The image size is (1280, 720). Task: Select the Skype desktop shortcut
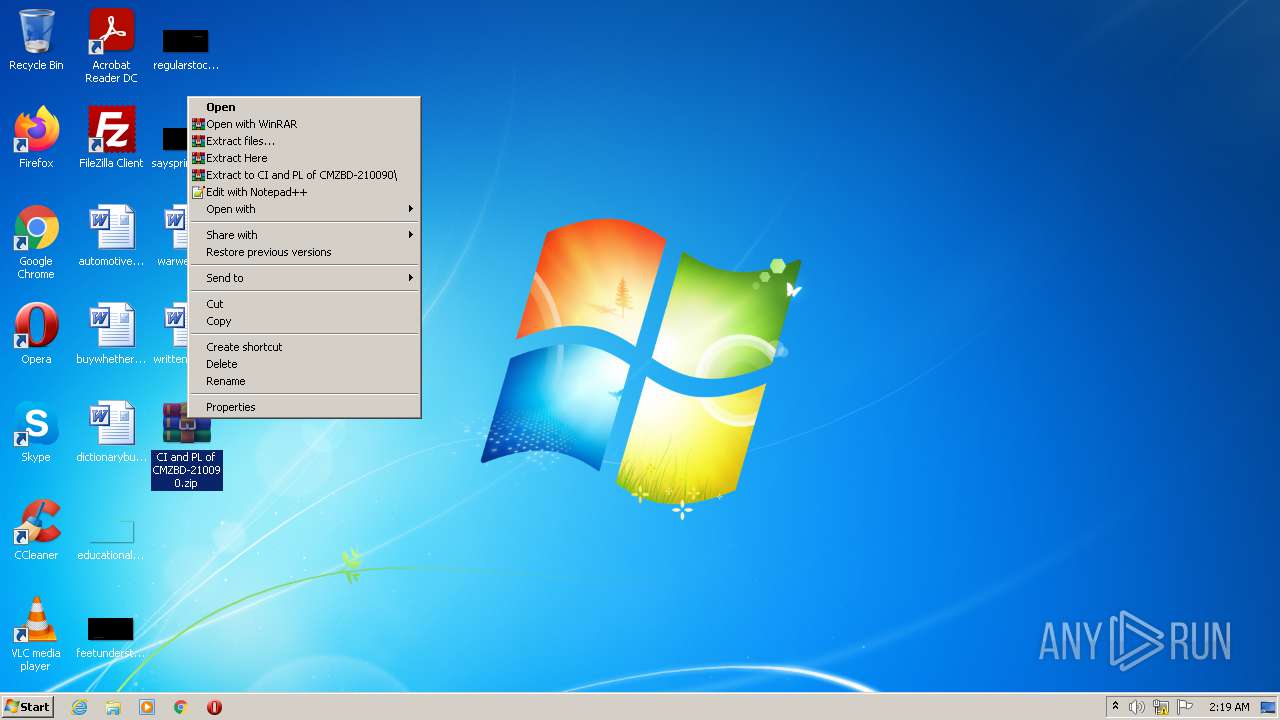coord(36,432)
